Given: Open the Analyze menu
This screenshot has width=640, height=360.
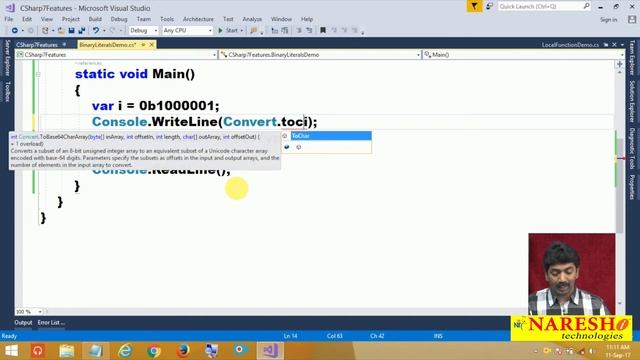Looking at the screenshot, I should point(252,19).
